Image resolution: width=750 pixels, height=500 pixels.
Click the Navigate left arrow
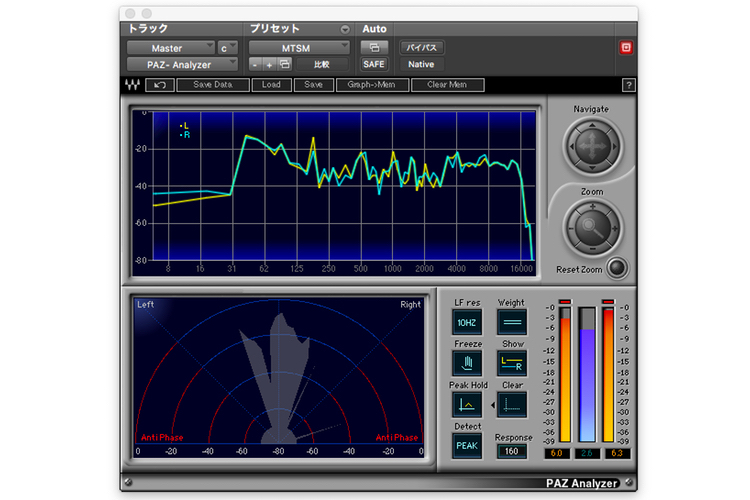coord(571,147)
